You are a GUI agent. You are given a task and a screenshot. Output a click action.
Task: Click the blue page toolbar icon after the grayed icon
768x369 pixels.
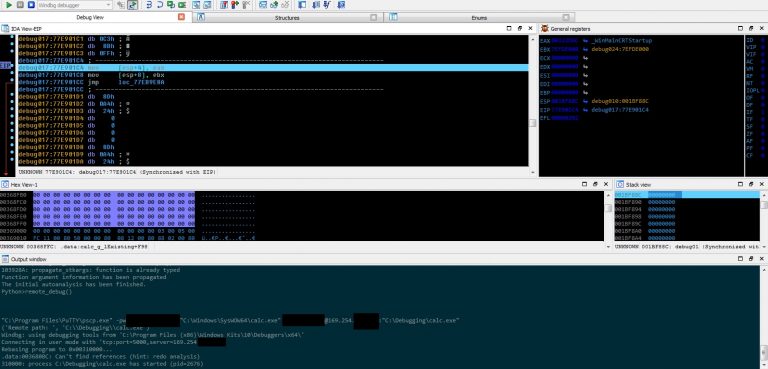302,5
